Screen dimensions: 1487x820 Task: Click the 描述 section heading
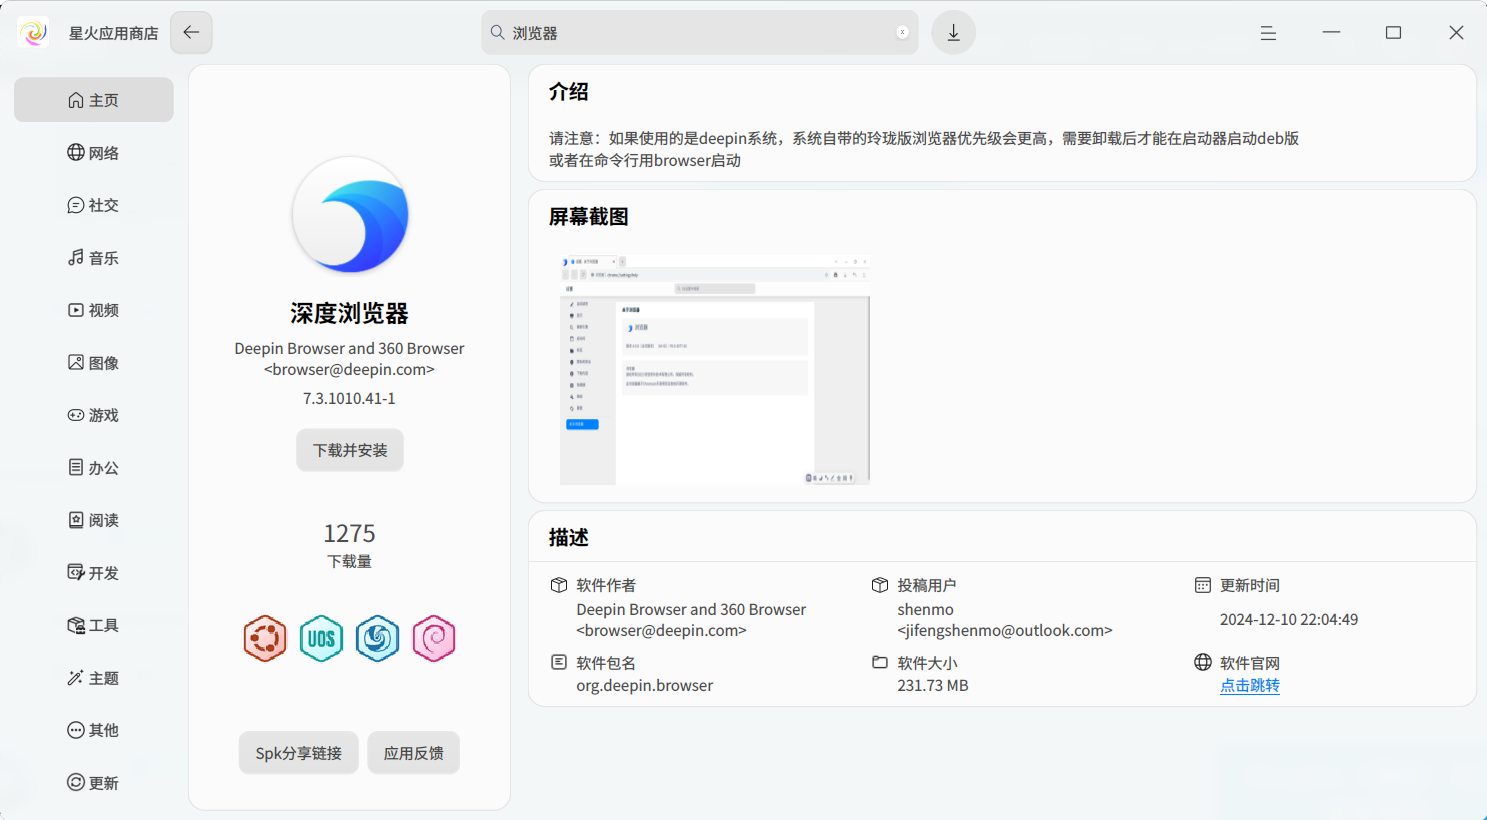pyautogui.click(x=569, y=538)
